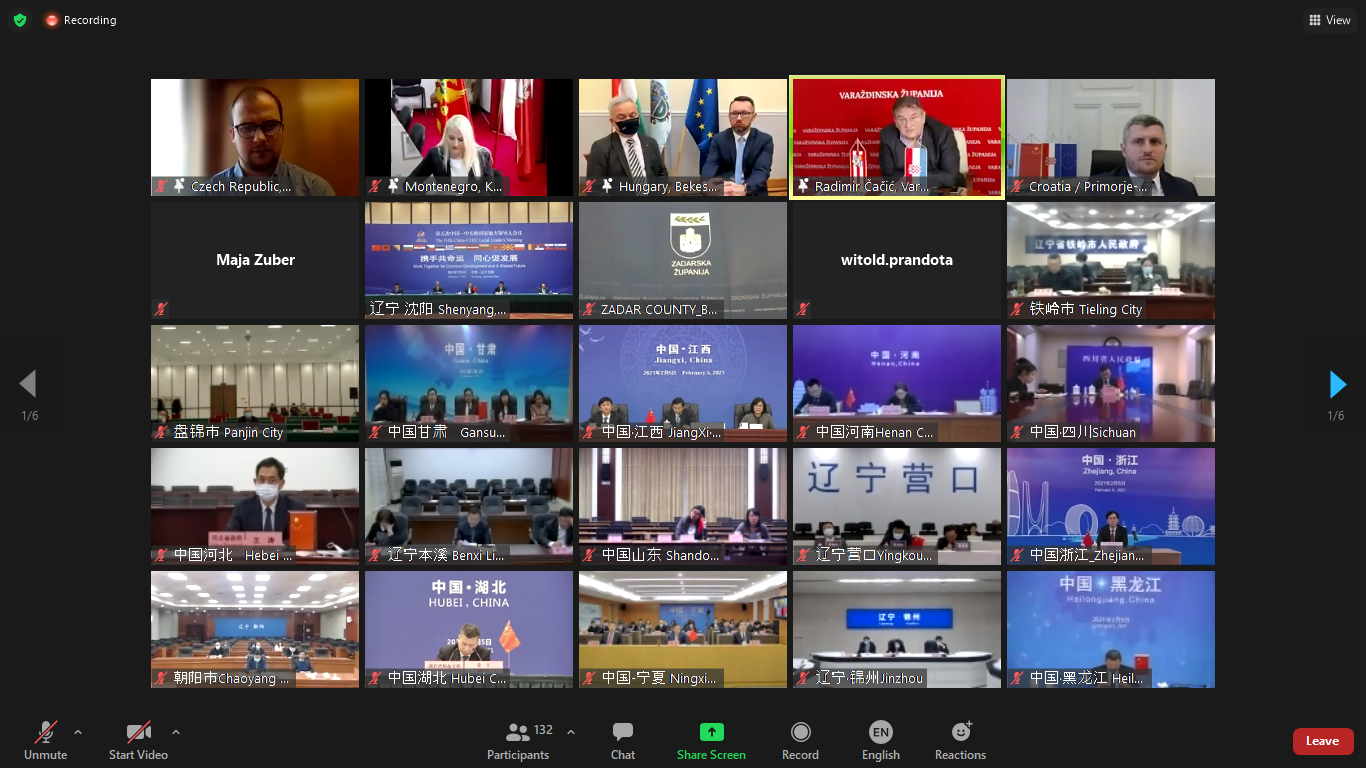
Task: Start Video camera toggle
Action: (138, 741)
